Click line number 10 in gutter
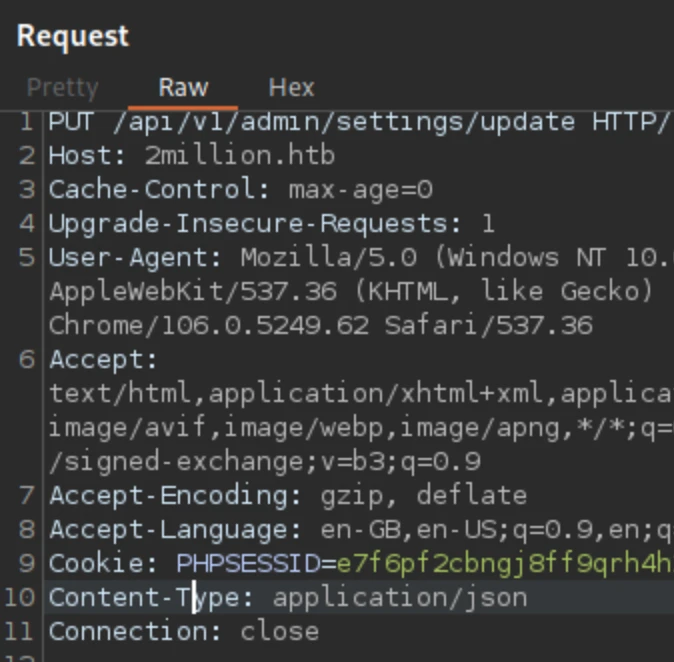674x662 pixels. tap(19, 598)
